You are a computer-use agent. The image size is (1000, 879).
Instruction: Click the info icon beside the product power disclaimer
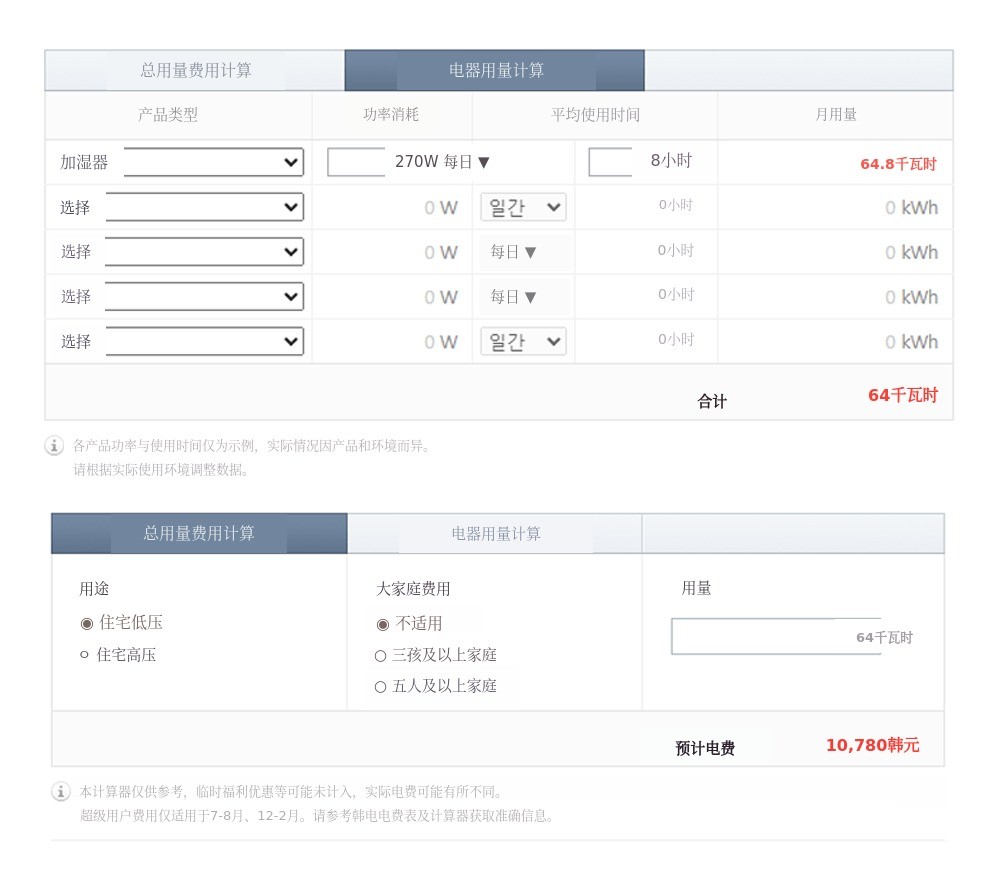[x=54, y=446]
